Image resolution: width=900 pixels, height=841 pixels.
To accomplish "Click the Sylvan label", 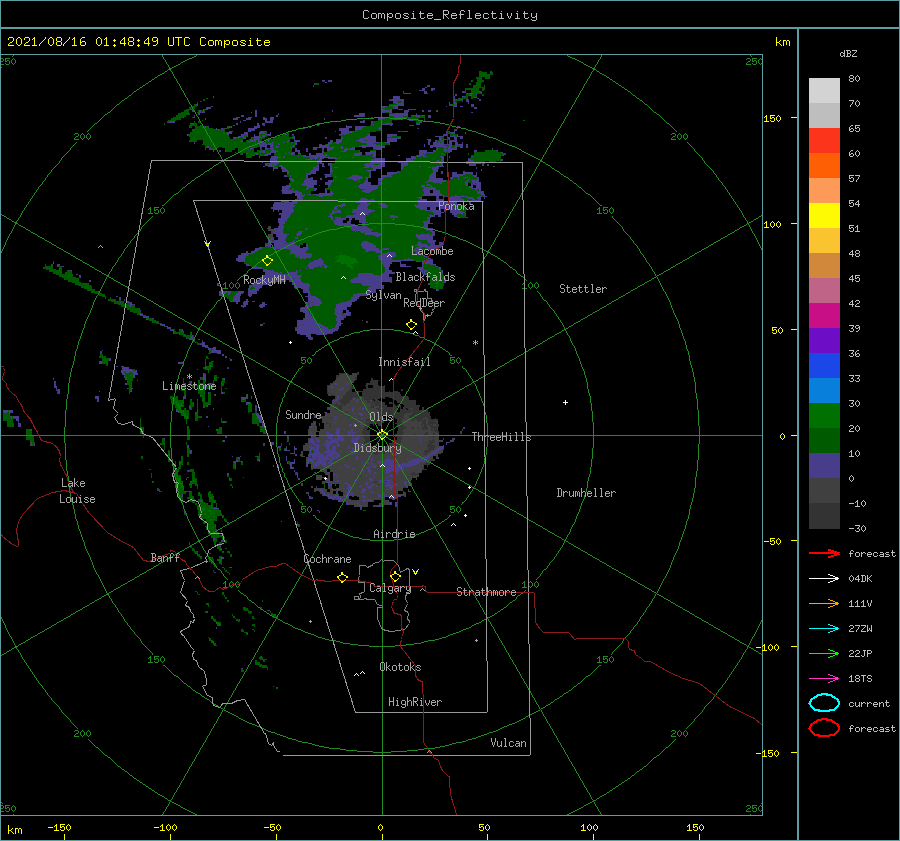I will (383, 295).
